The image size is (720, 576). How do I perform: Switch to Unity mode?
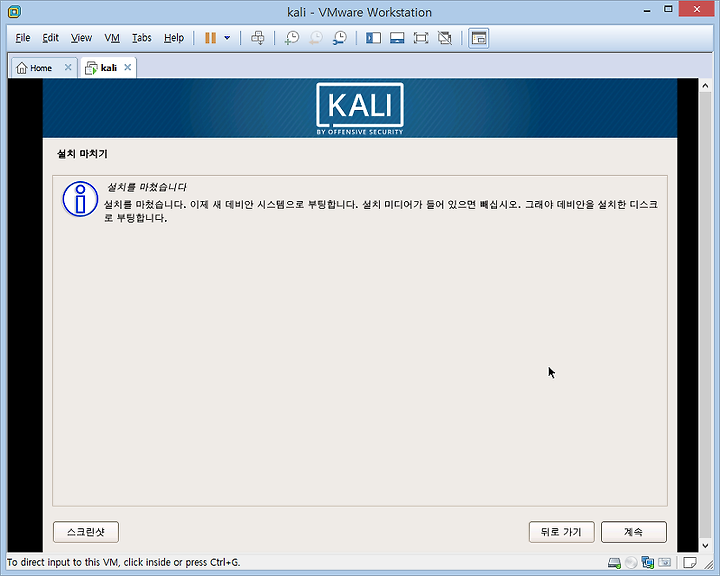point(444,38)
